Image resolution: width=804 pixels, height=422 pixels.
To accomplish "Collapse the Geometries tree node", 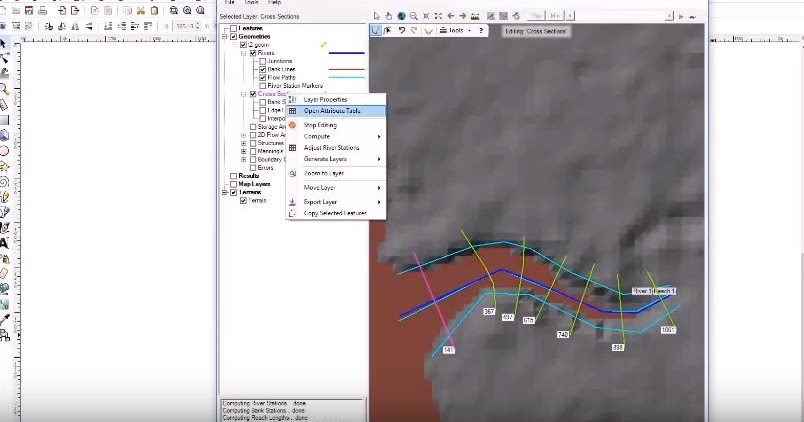I will (225, 36).
